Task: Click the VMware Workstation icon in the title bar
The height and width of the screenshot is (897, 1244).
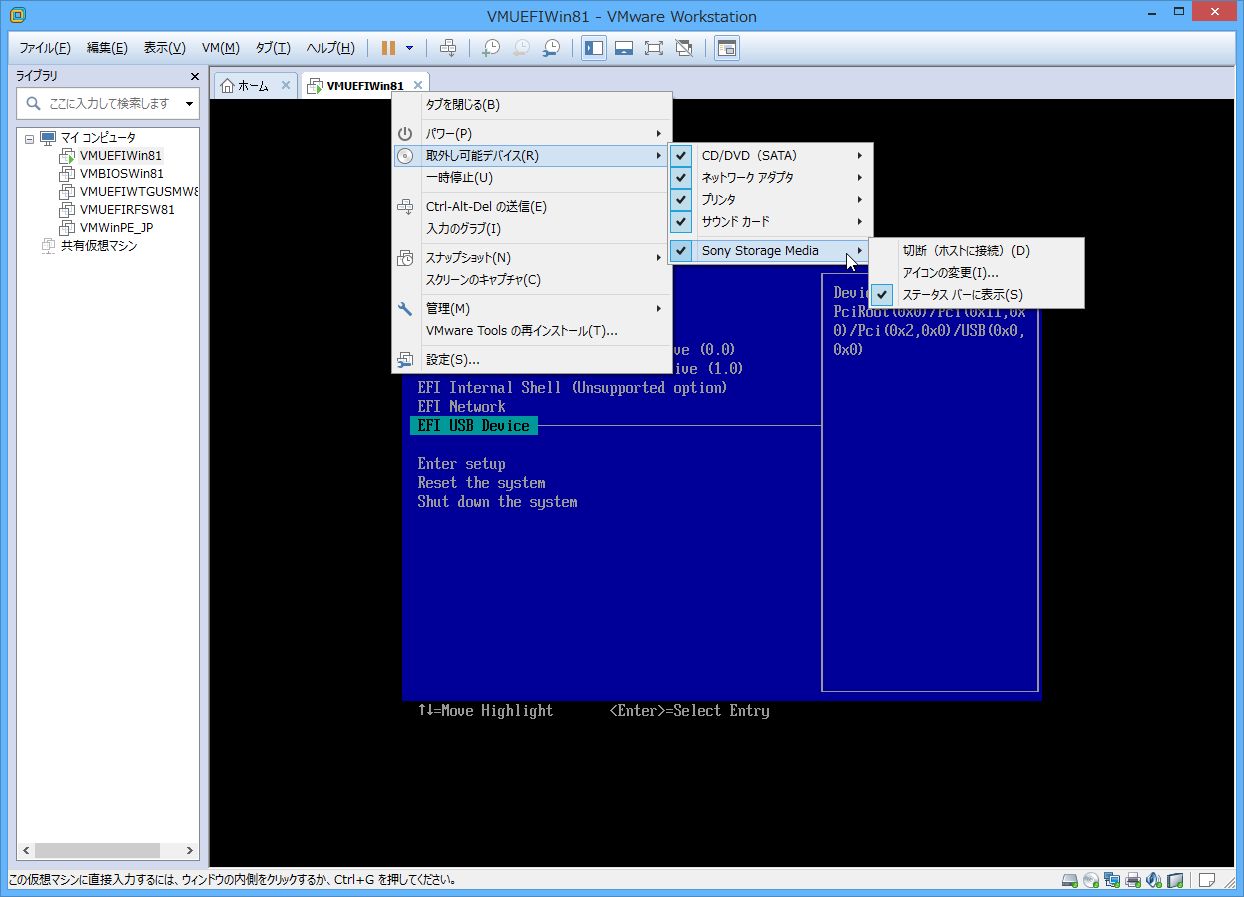Action: point(16,15)
